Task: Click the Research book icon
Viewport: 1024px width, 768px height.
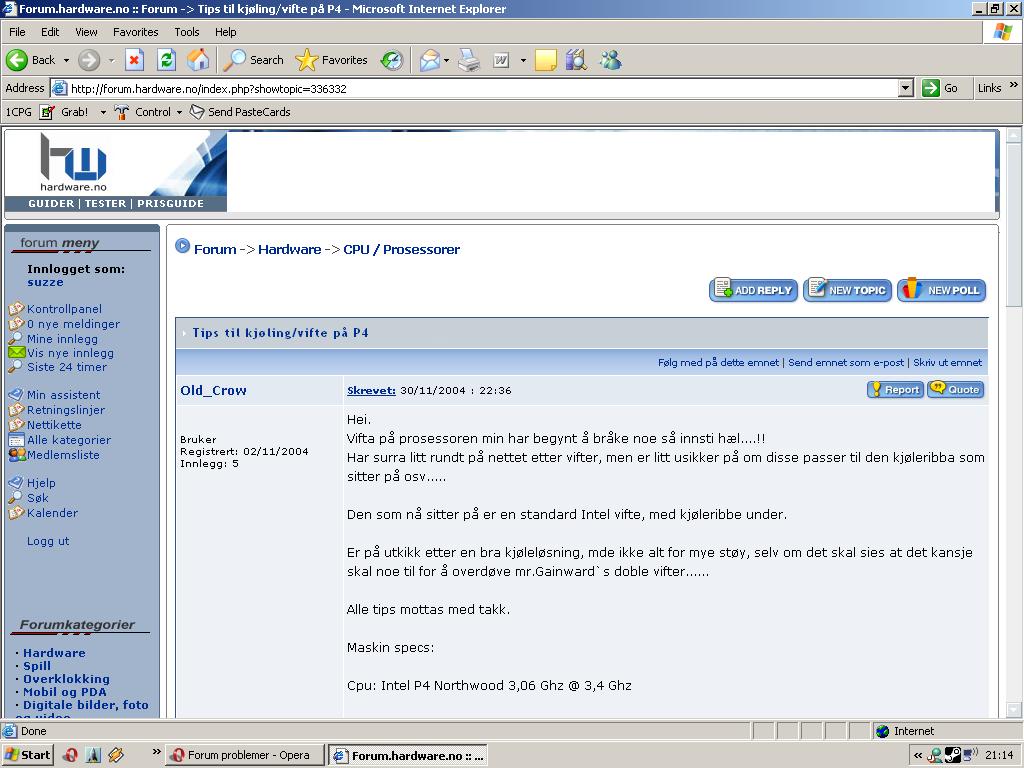Action: [x=576, y=60]
